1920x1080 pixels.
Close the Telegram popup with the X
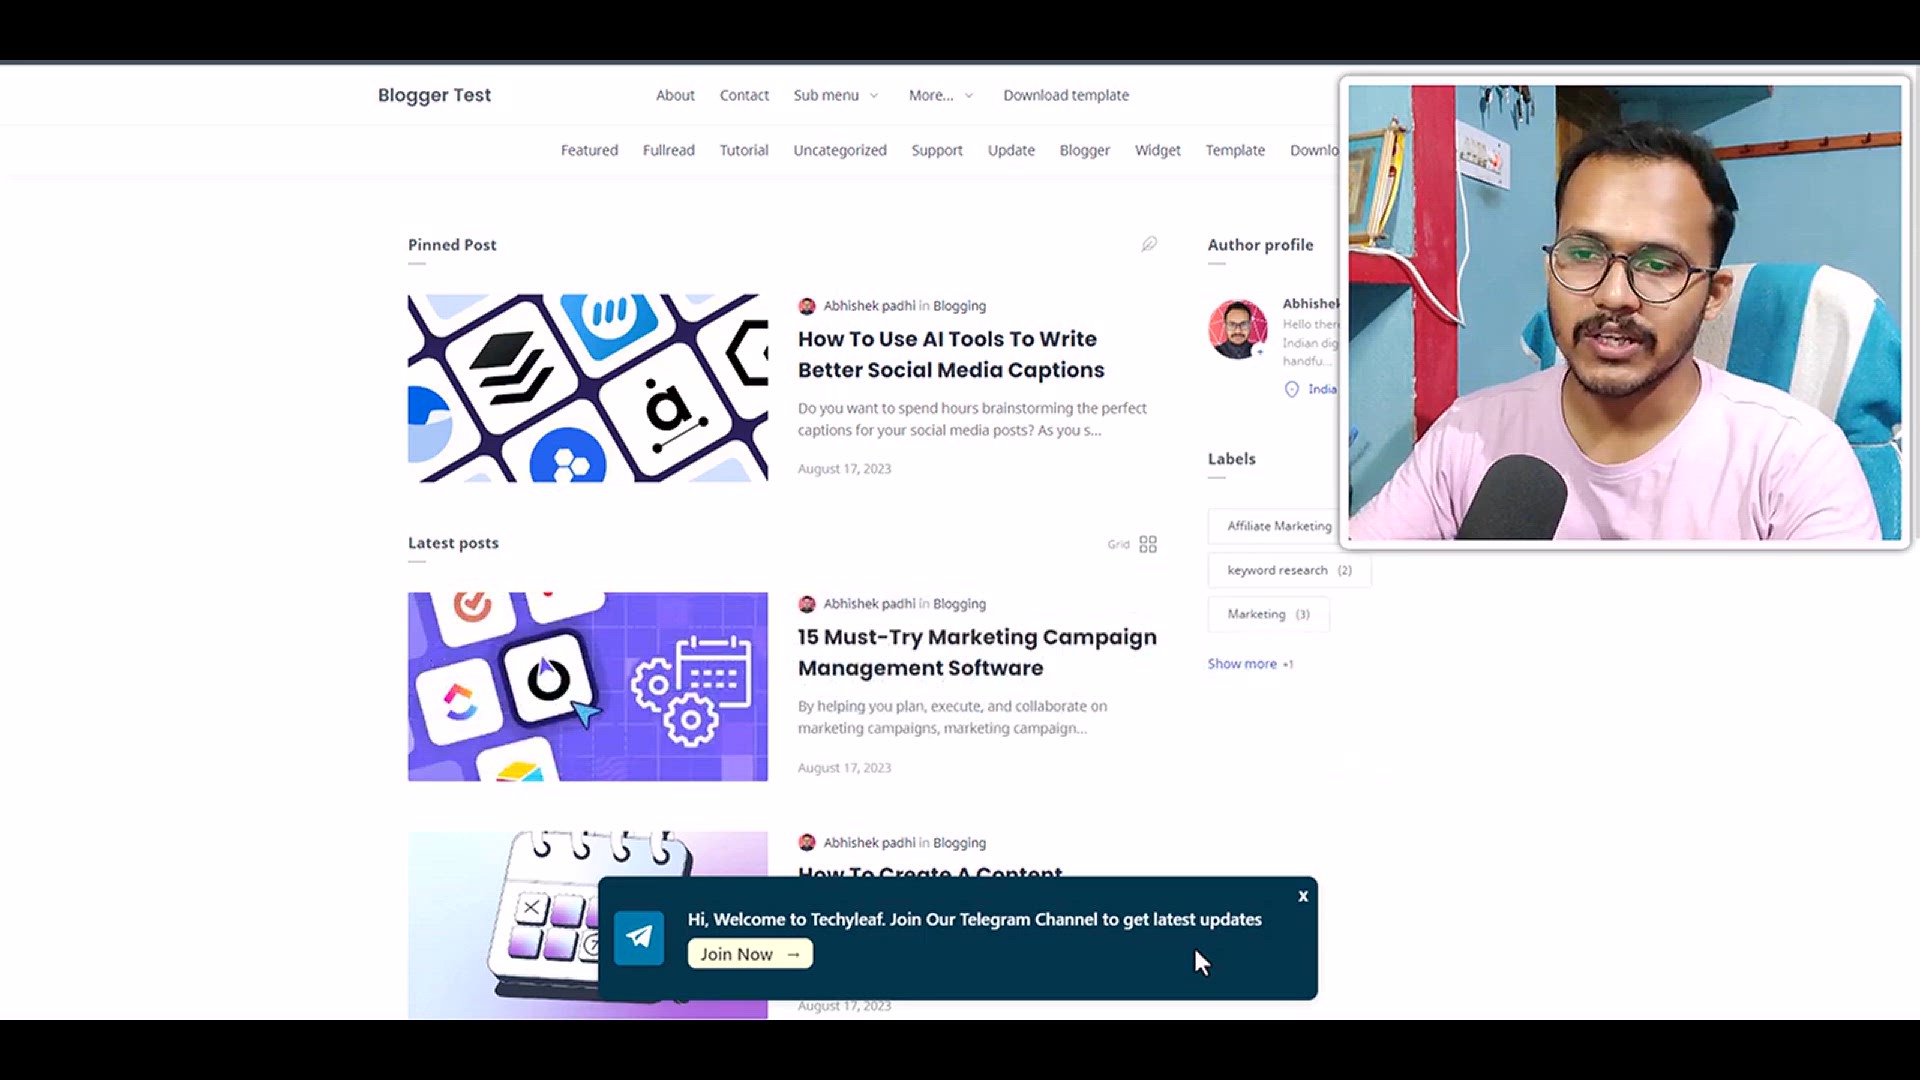[x=1303, y=896]
